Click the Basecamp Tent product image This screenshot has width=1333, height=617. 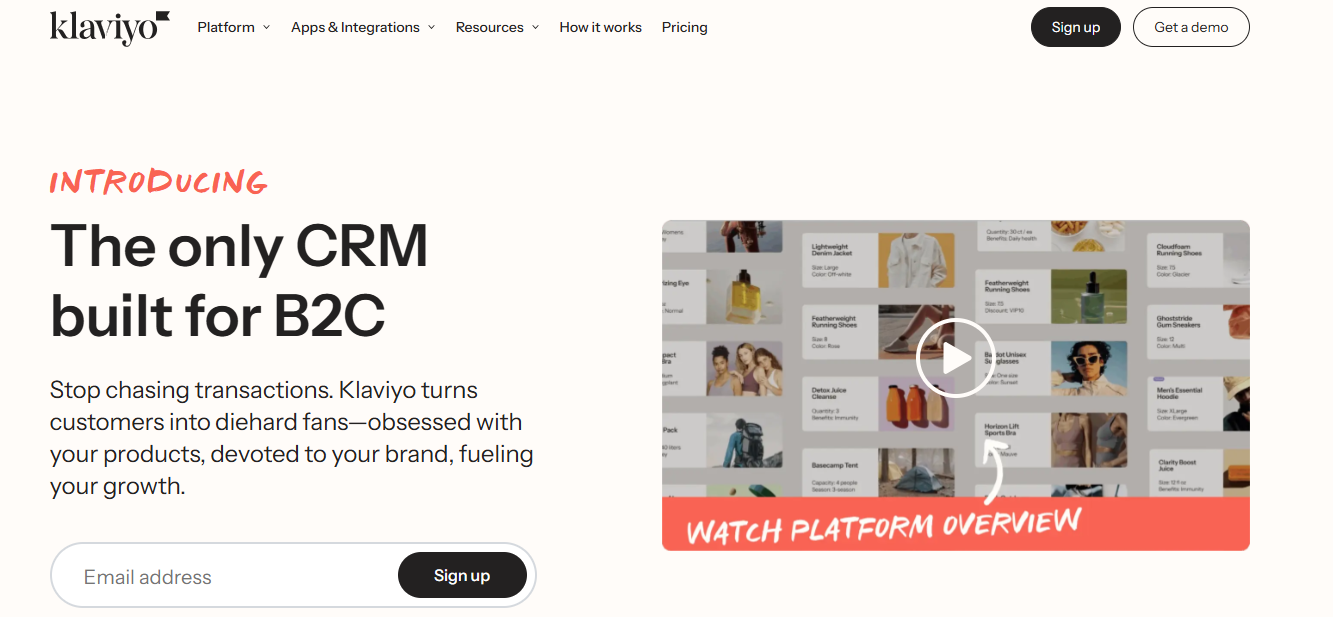916,473
